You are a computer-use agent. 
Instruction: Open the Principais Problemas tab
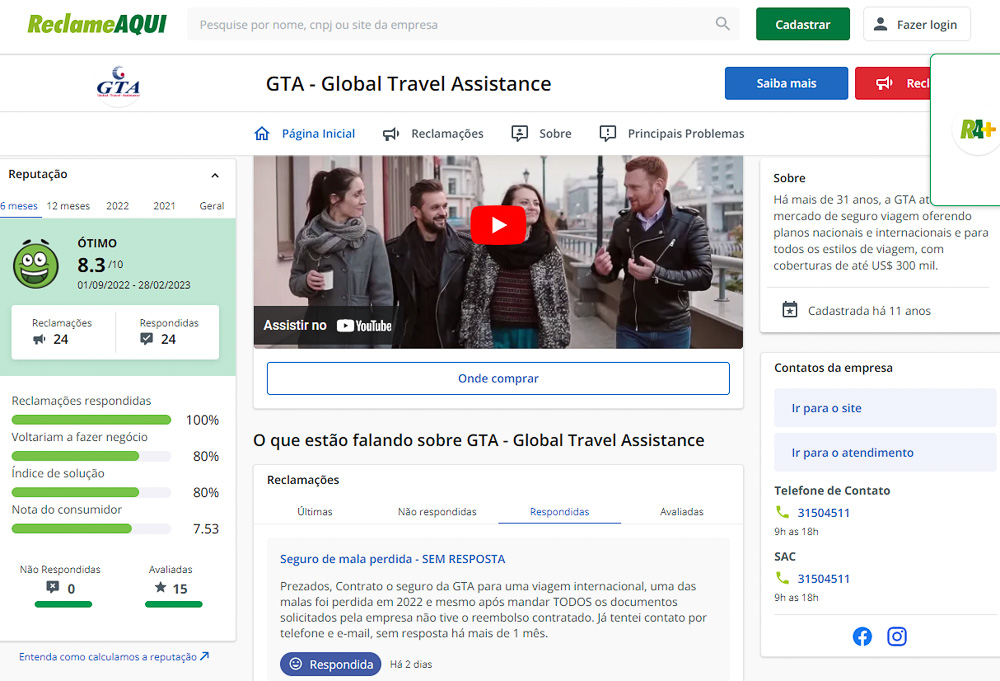tap(672, 133)
